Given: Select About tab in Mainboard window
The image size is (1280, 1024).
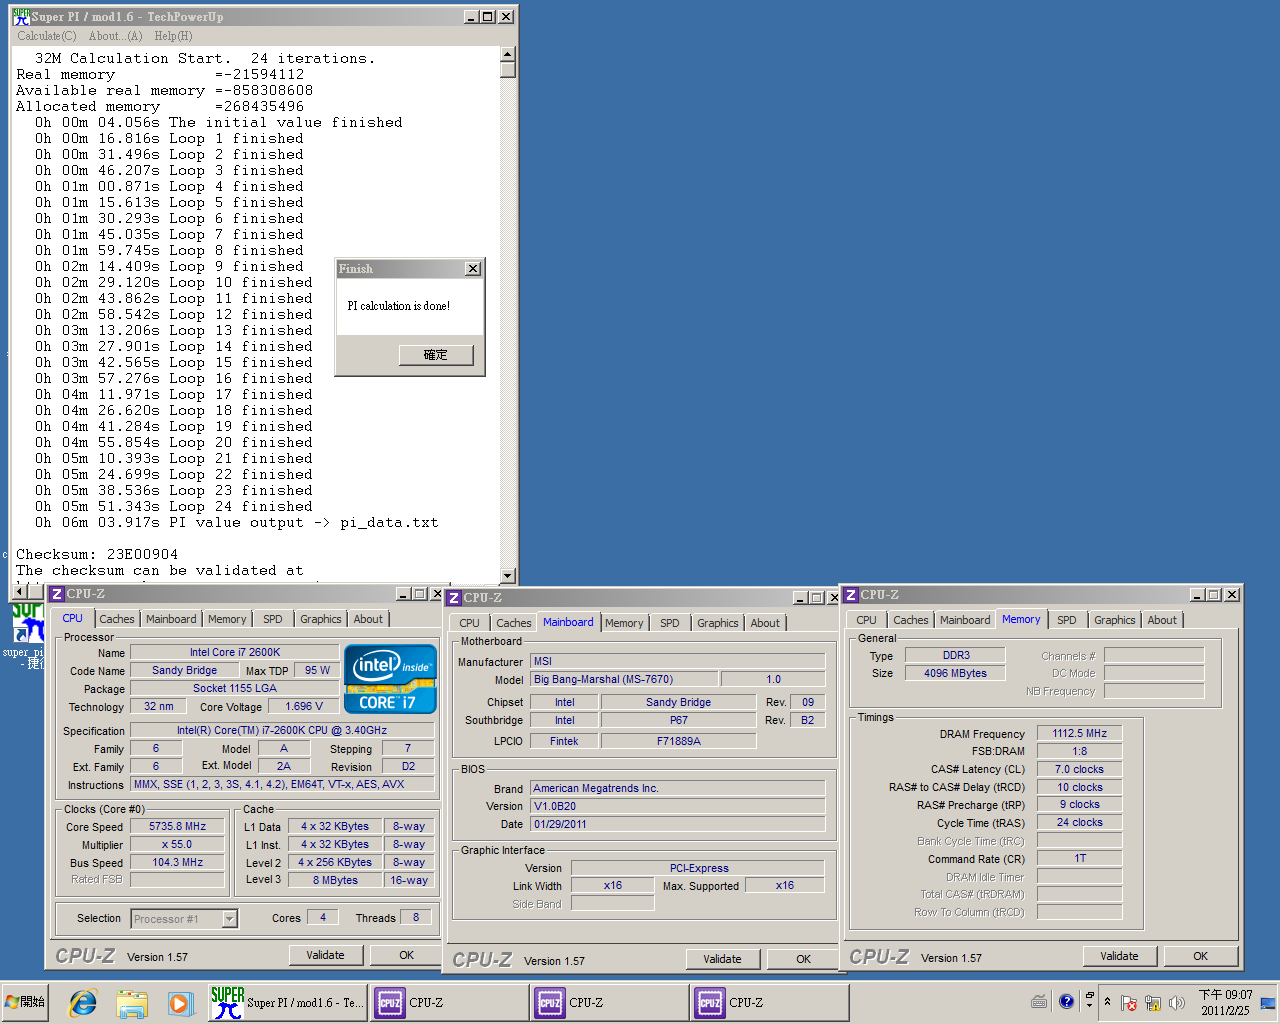Looking at the screenshot, I should 765,623.
